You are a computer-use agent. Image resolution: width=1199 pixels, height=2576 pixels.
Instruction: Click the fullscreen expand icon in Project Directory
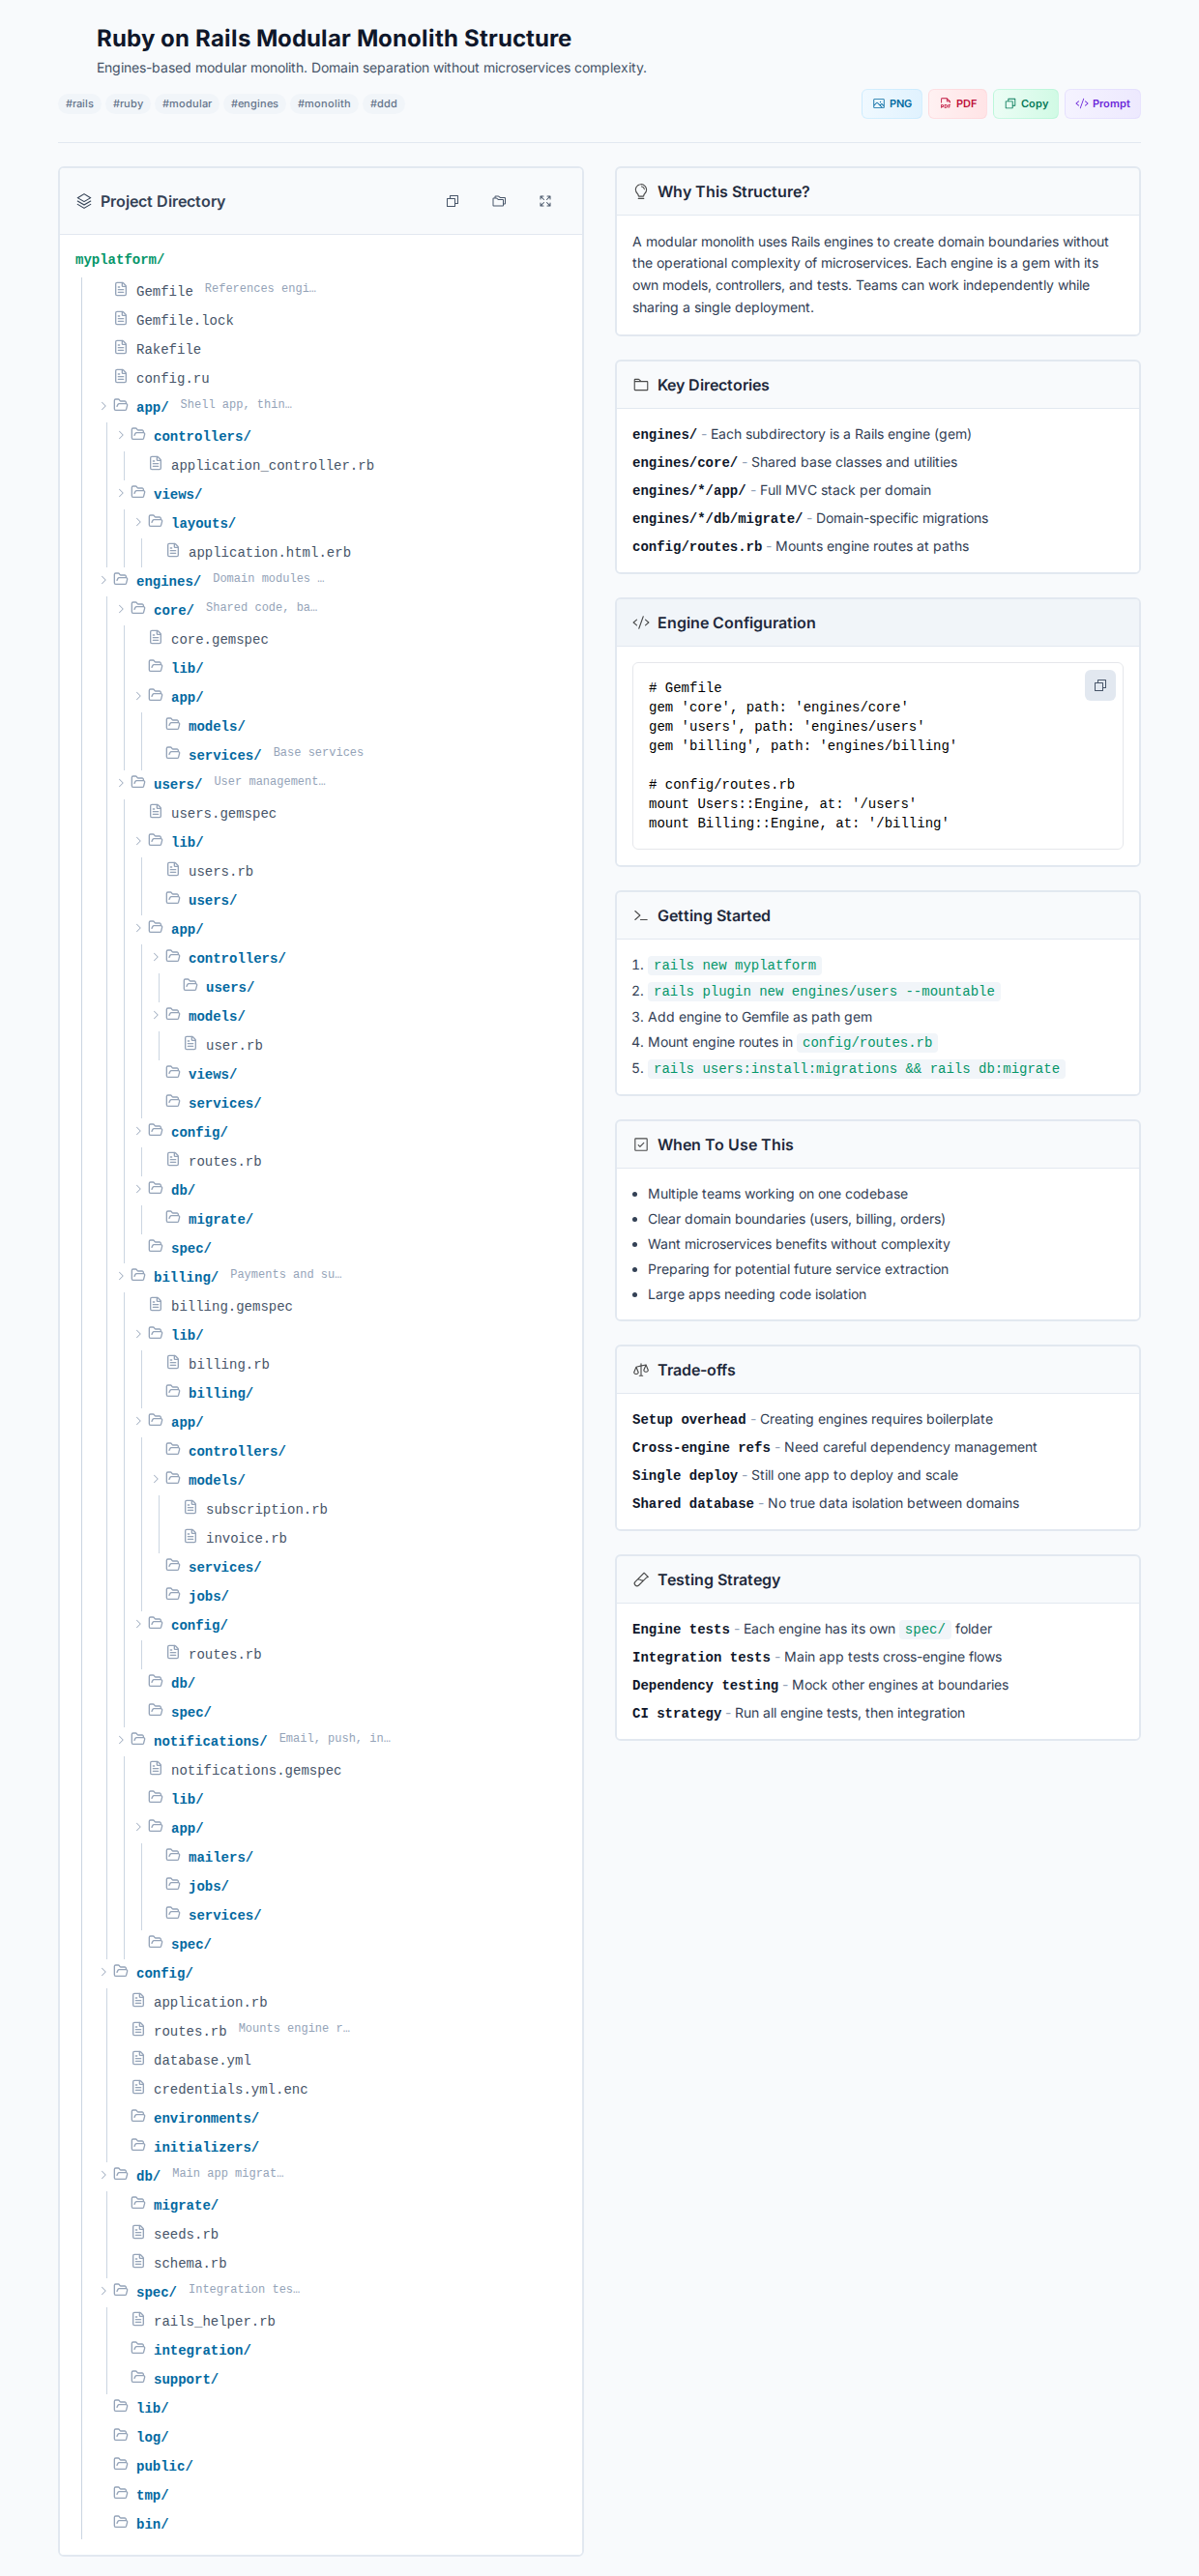pyautogui.click(x=545, y=201)
